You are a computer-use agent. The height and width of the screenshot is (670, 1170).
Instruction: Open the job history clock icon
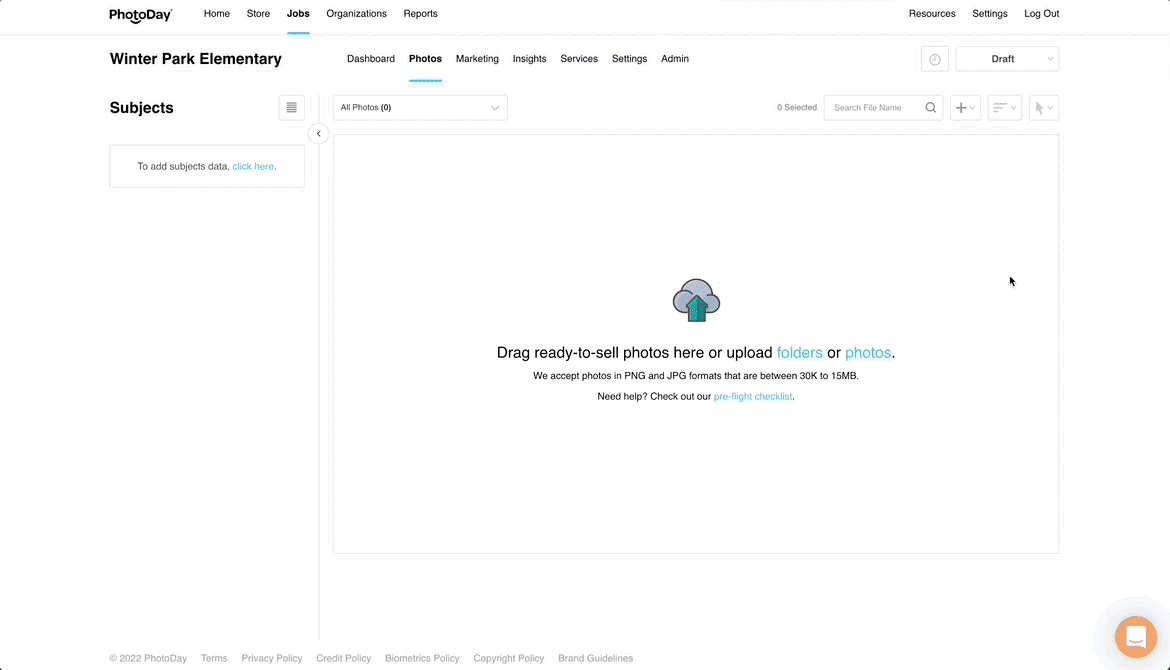(934, 59)
